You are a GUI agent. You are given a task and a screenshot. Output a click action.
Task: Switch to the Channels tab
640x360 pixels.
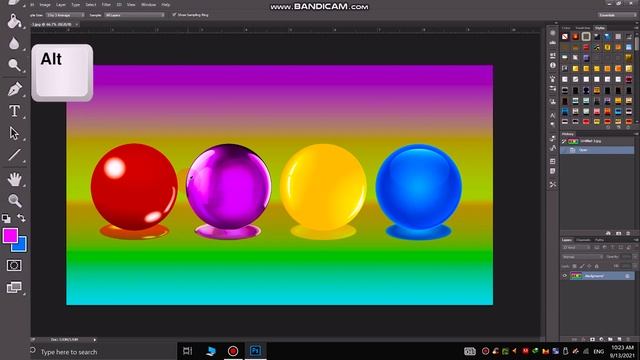(583, 240)
